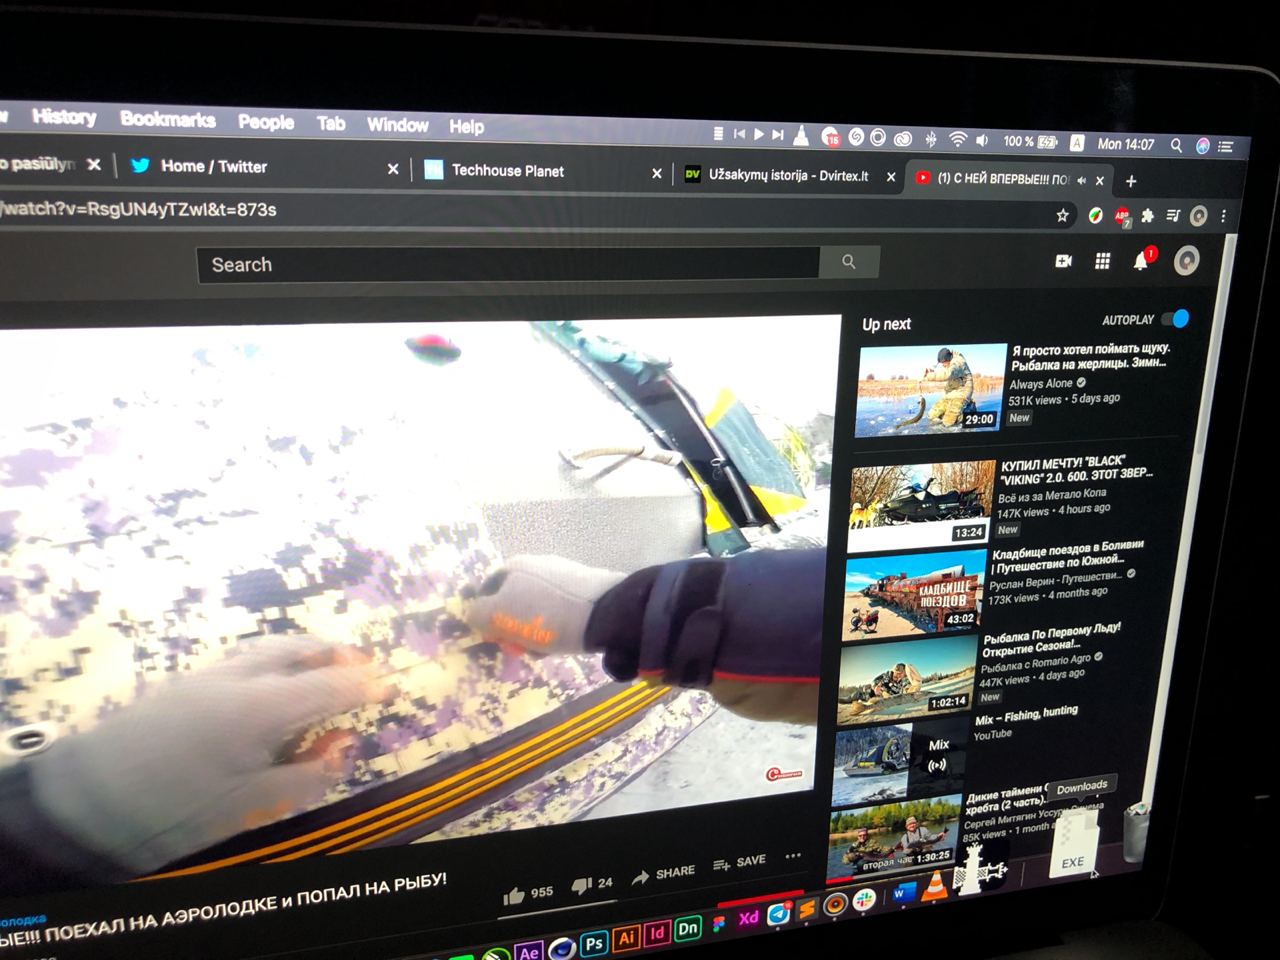
Task: Dislike the video with thumbs down
Action: 582,886
